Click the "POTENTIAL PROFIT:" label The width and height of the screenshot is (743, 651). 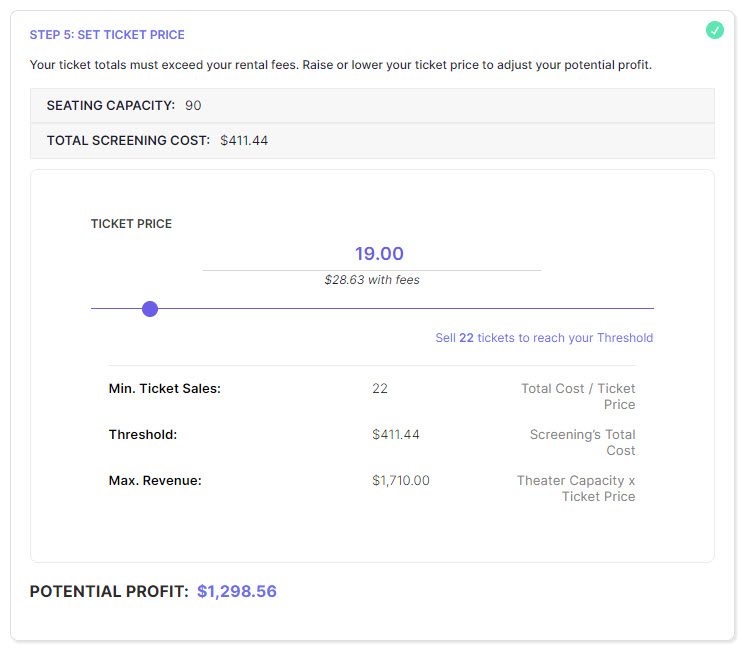tap(109, 592)
